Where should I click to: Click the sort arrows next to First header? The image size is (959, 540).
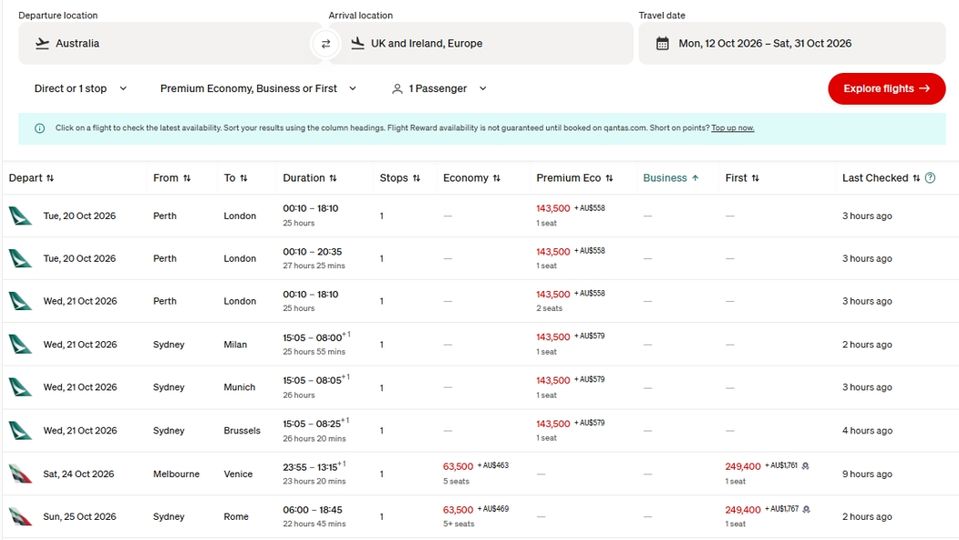[755, 178]
